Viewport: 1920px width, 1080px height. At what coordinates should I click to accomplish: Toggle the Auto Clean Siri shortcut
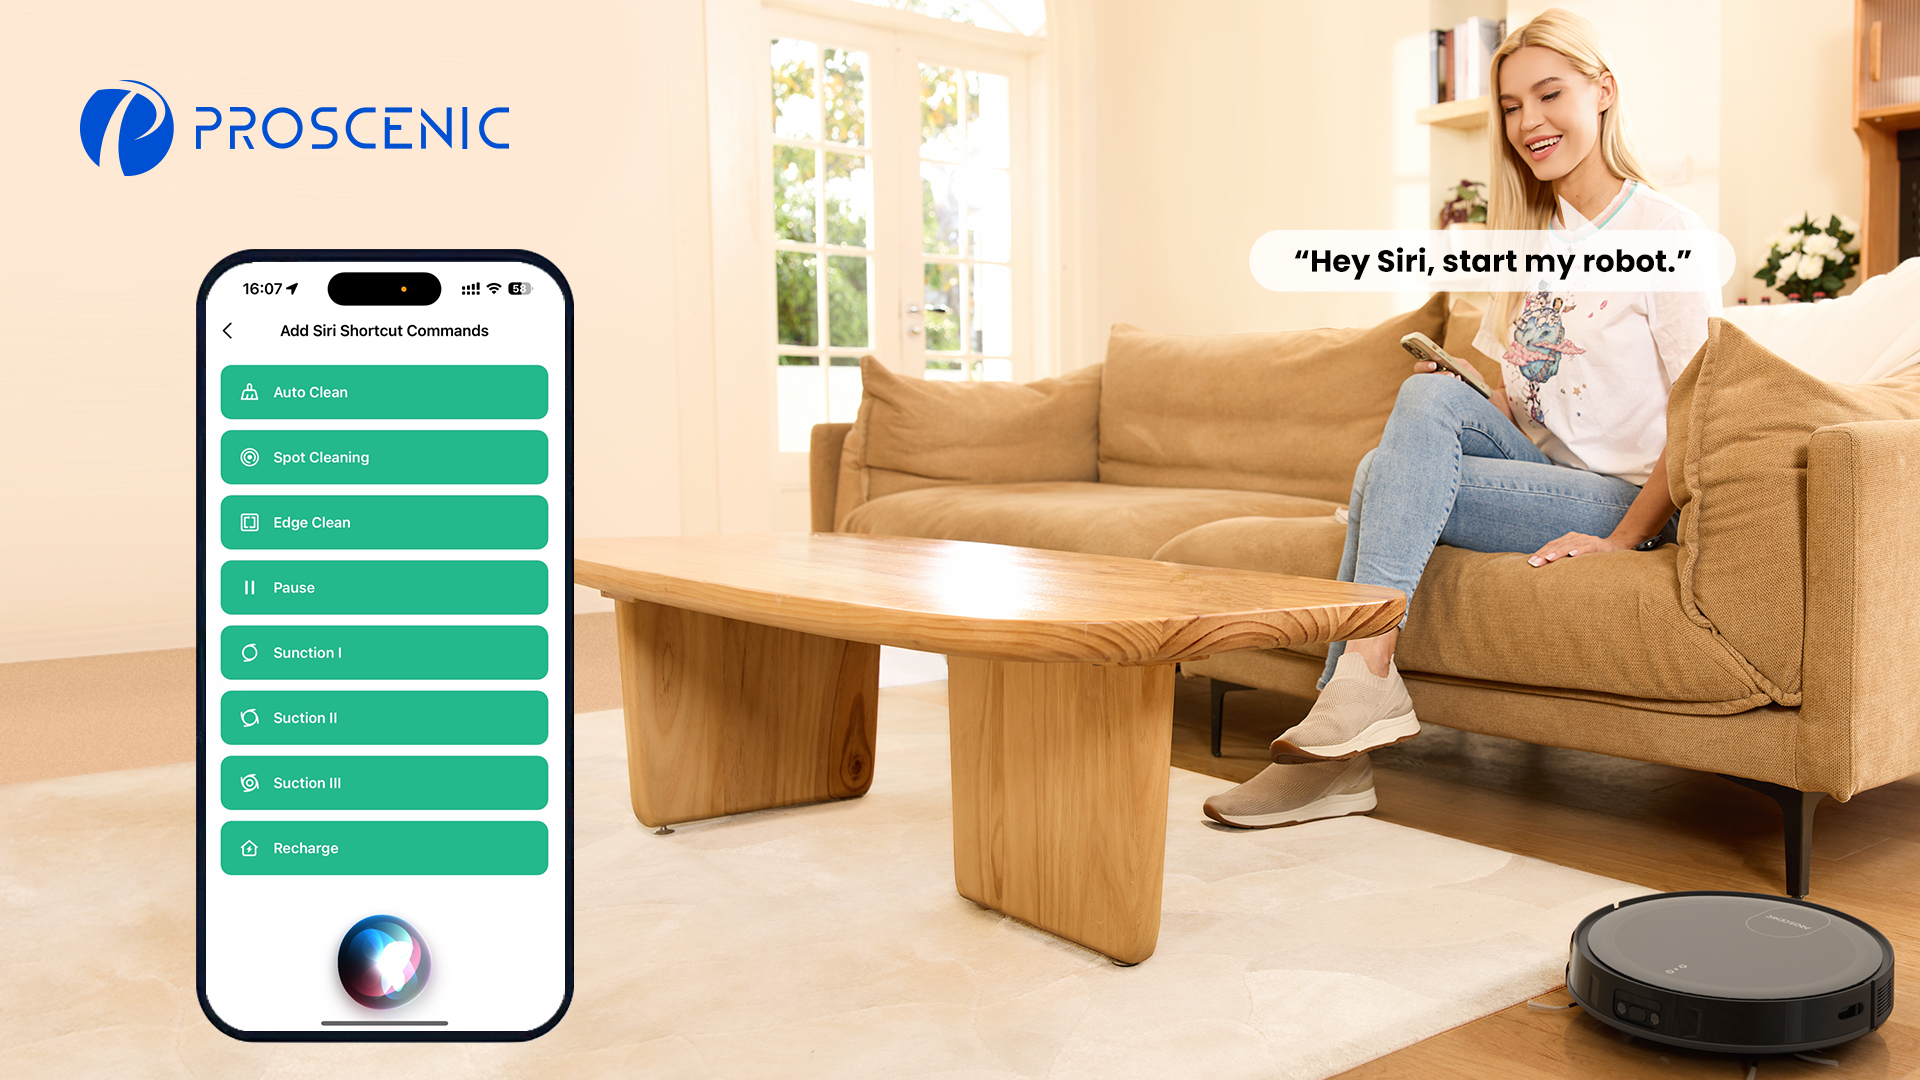click(x=382, y=392)
